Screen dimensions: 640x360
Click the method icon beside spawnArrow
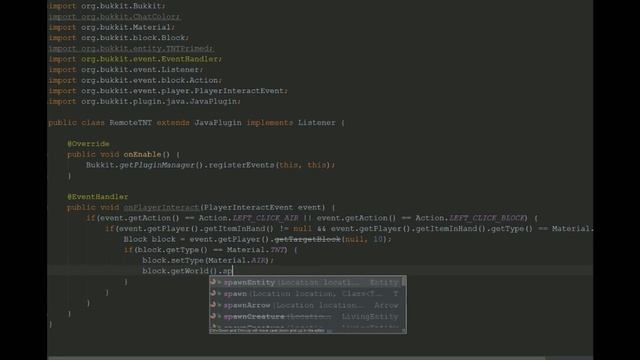pyautogui.click(x=213, y=305)
